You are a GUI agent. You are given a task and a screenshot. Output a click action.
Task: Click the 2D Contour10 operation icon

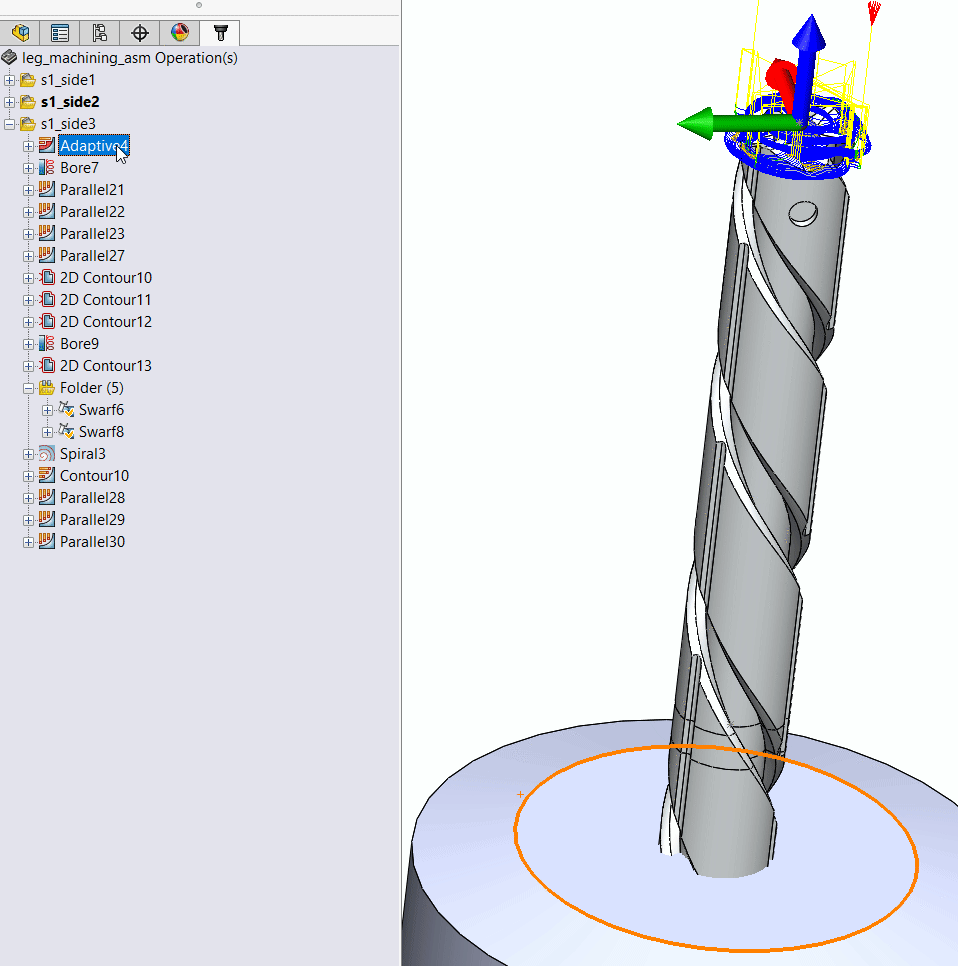click(46, 278)
